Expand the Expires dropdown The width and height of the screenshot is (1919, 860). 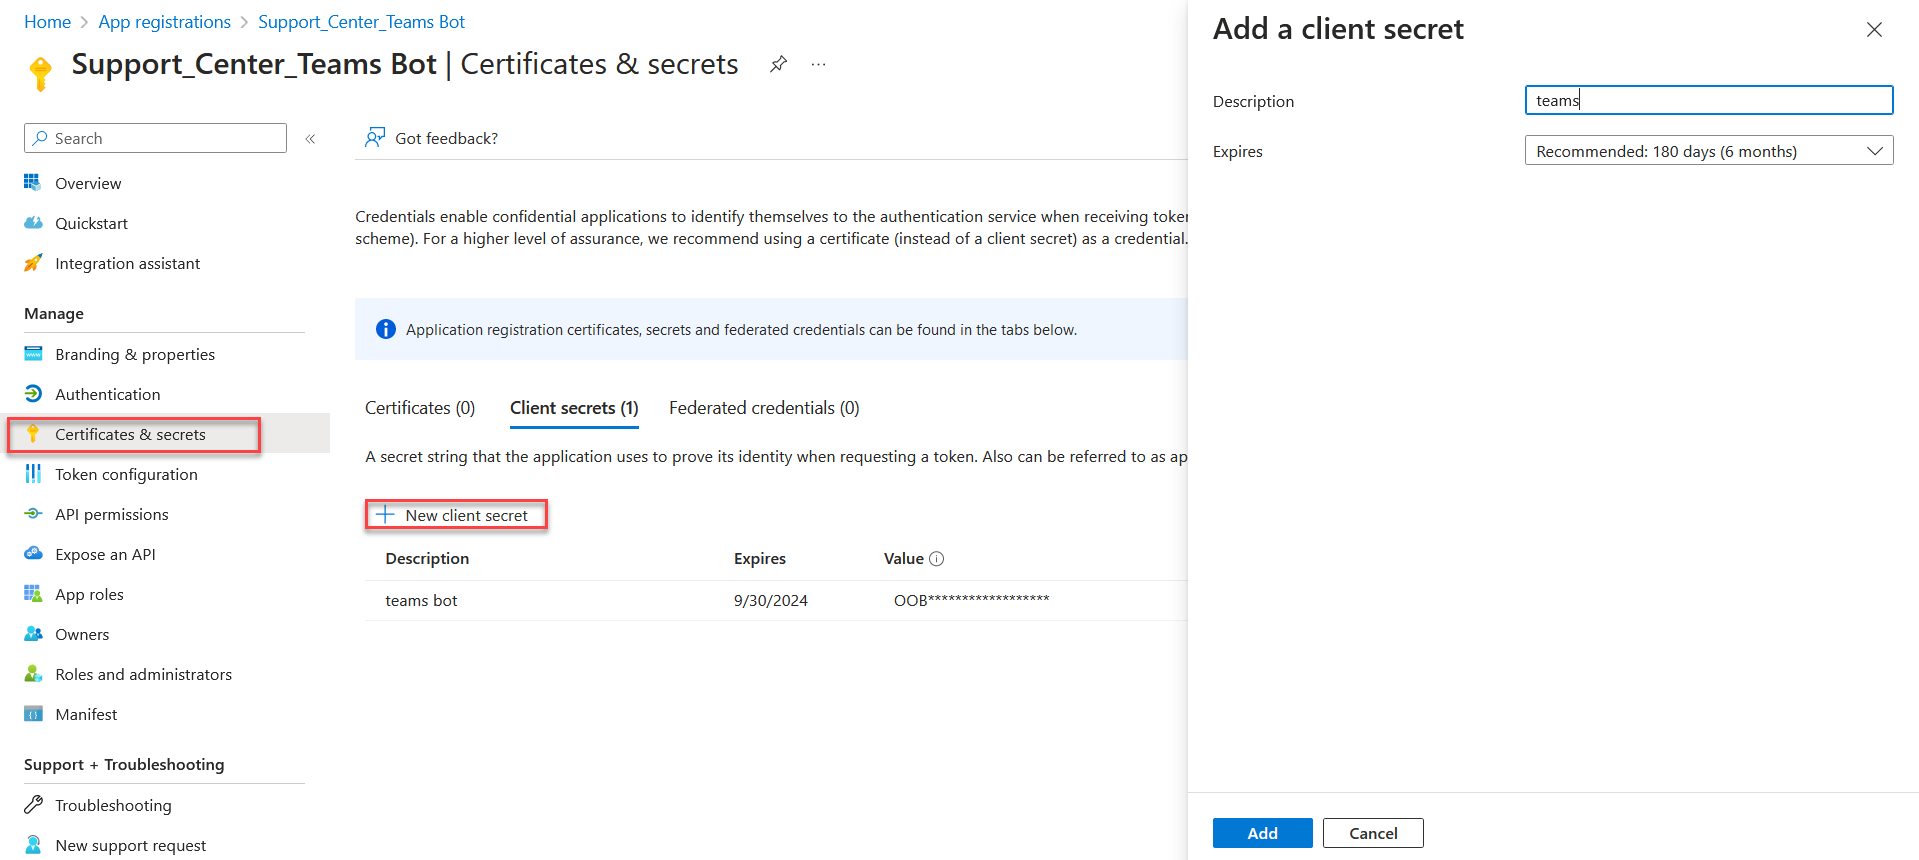click(1708, 151)
